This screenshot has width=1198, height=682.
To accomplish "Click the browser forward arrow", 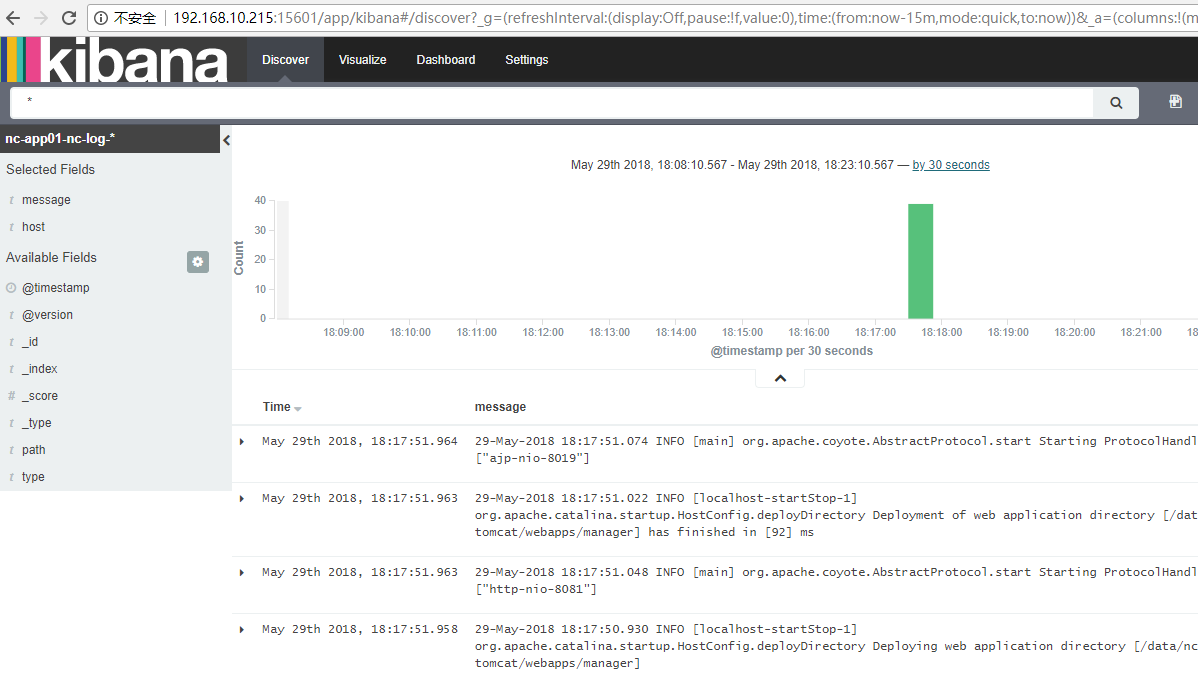I will [x=41, y=18].
